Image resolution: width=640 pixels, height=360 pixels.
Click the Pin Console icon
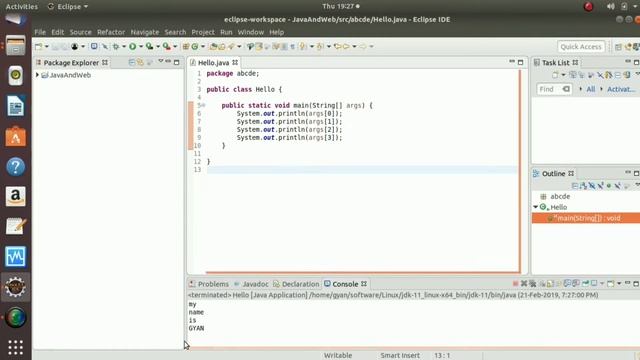pos(585,284)
